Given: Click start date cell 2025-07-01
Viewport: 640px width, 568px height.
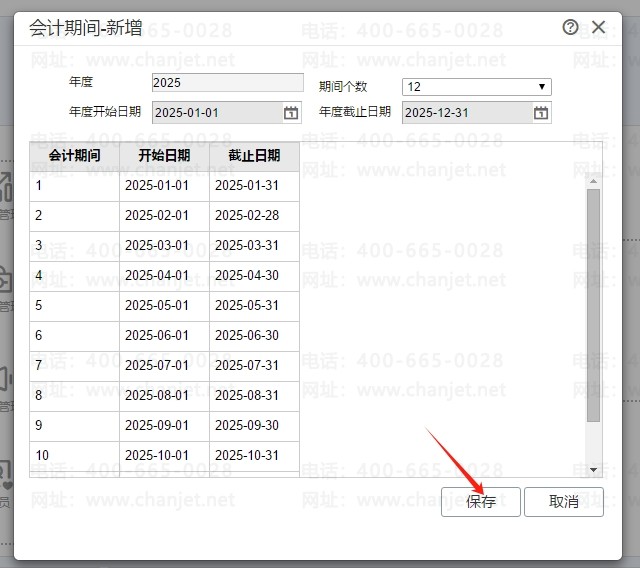Looking at the screenshot, I should (164, 366).
